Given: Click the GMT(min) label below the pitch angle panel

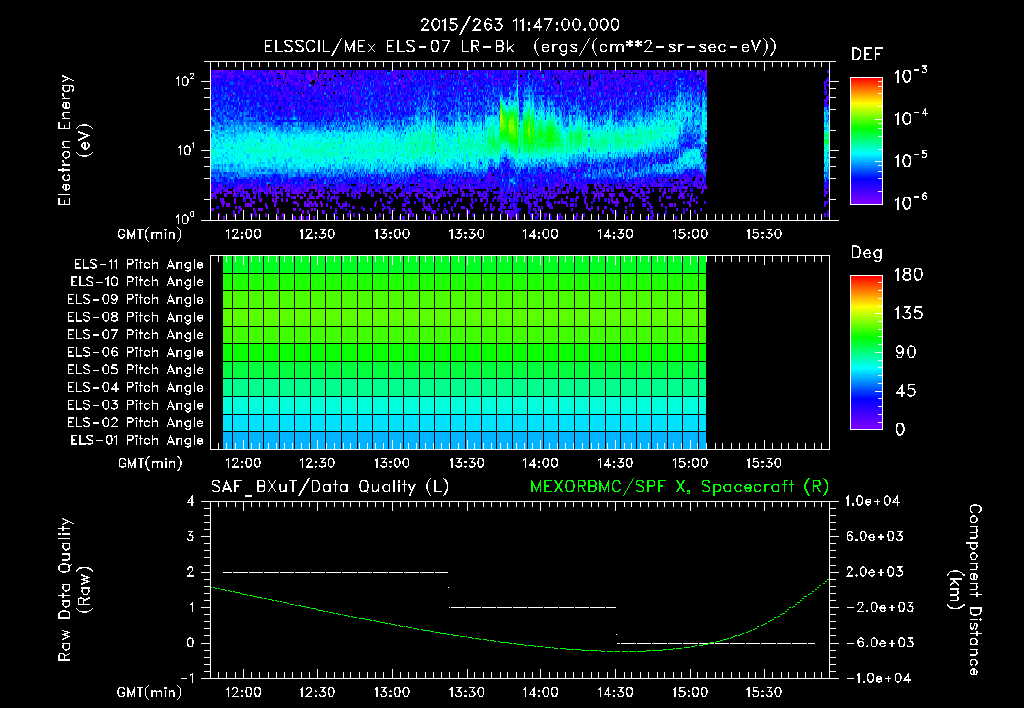Looking at the screenshot, I should pos(150,464).
